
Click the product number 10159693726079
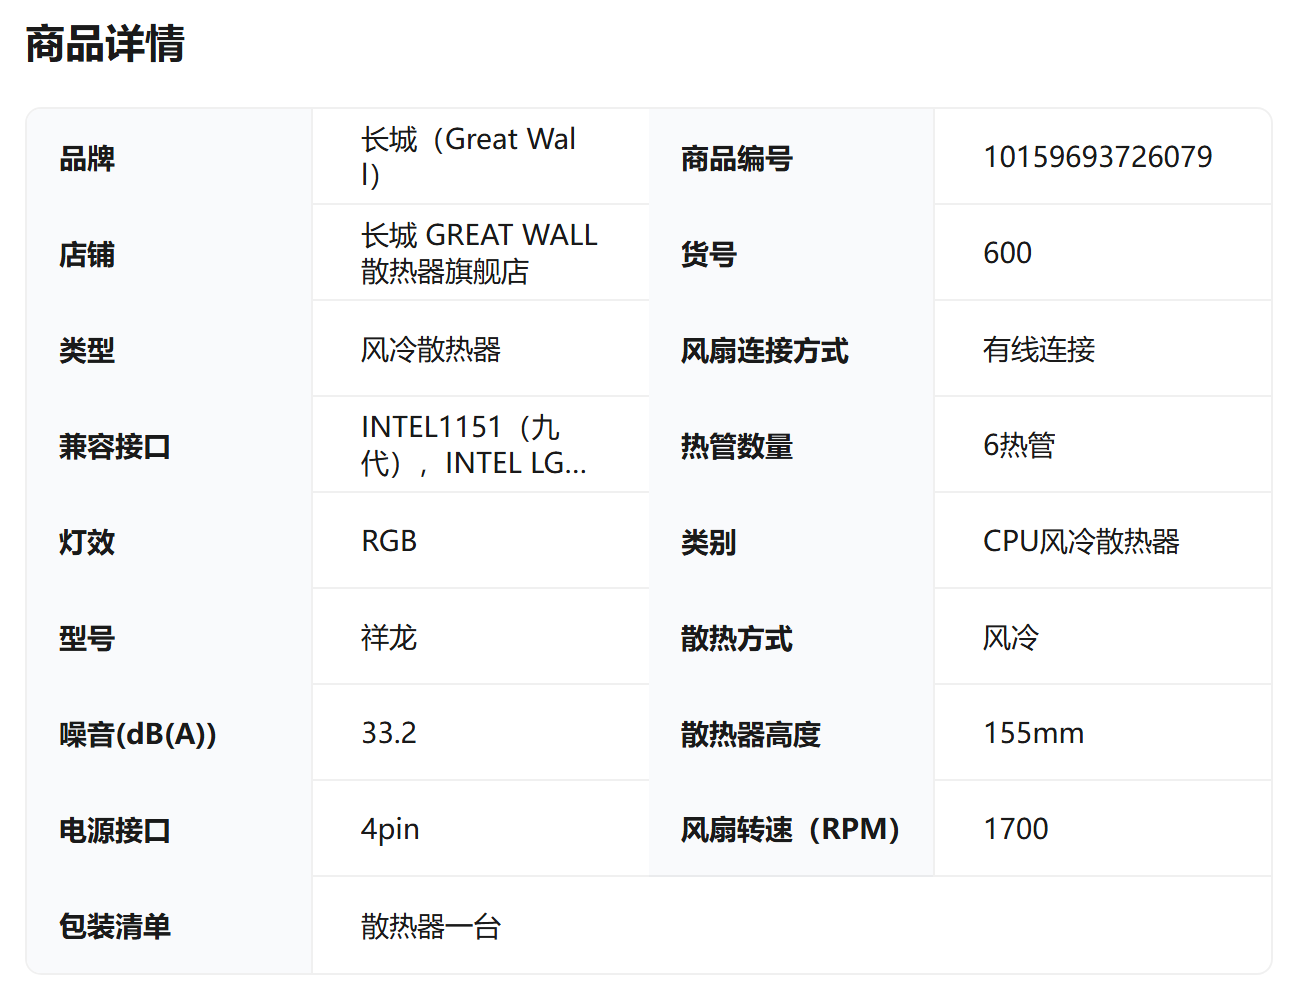[1097, 157]
